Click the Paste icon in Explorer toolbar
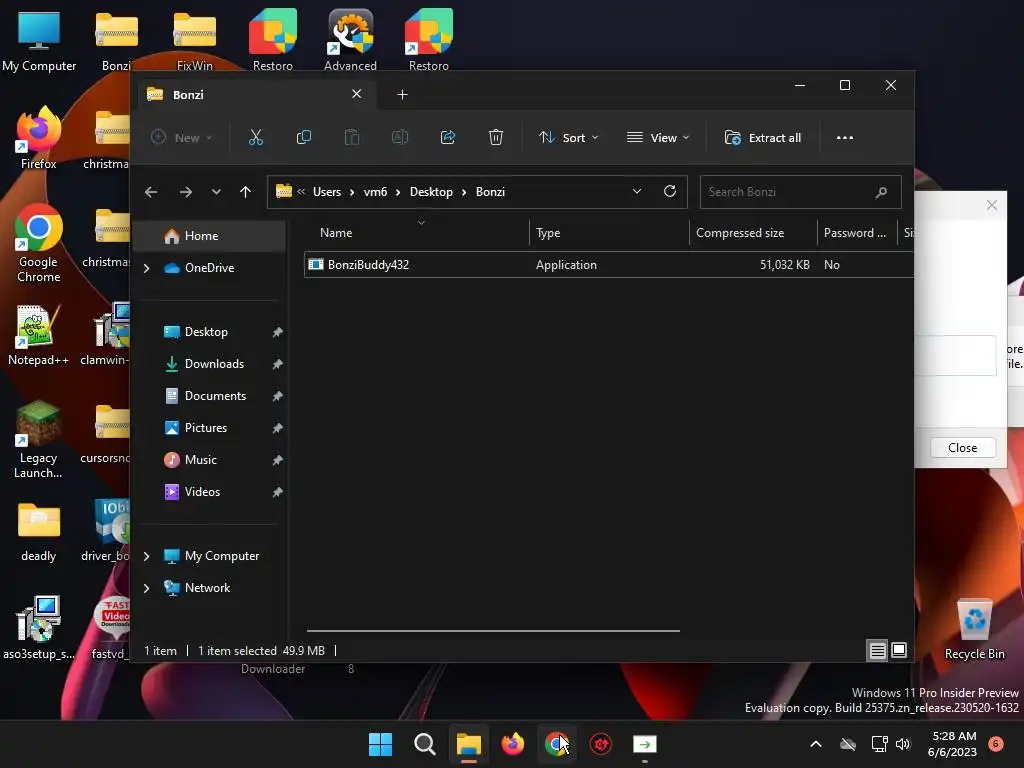Viewport: 1024px width, 768px height. pyautogui.click(x=351, y=138)
